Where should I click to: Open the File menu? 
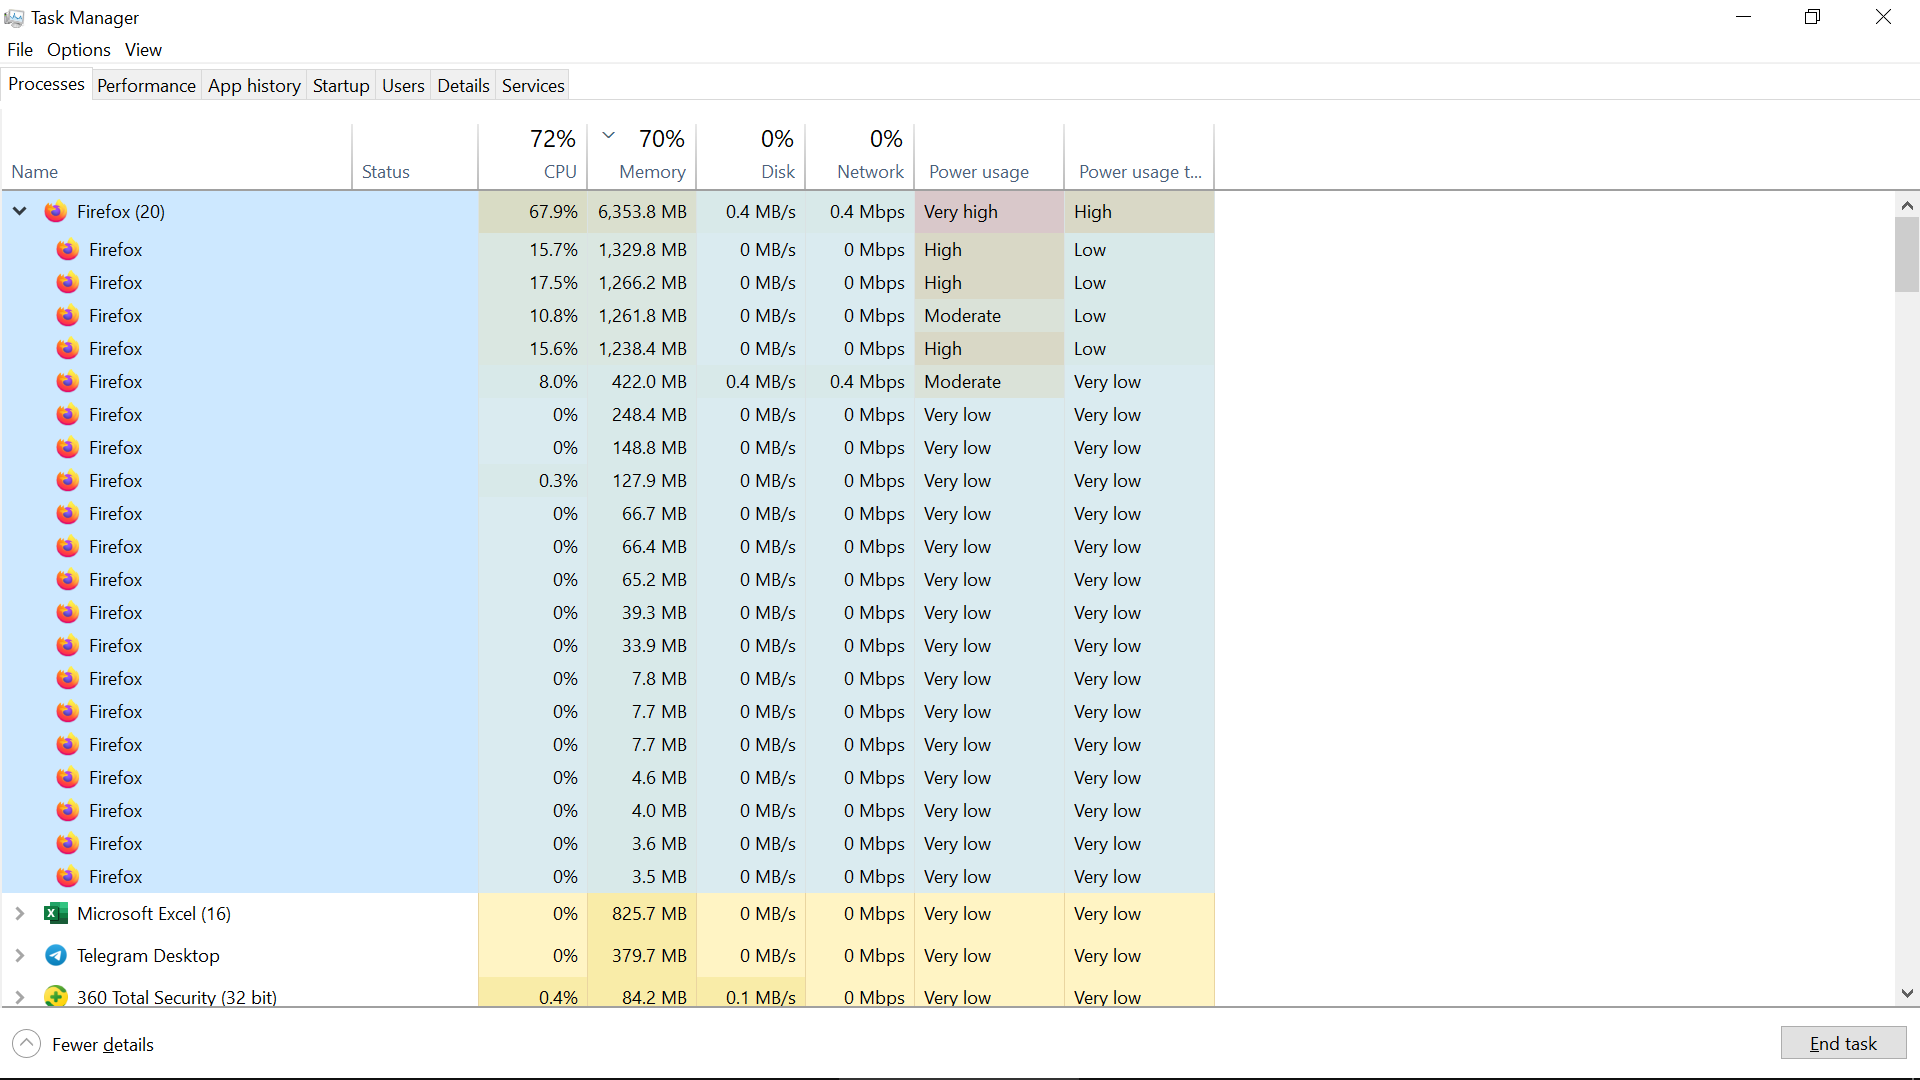tap(20, 50)
